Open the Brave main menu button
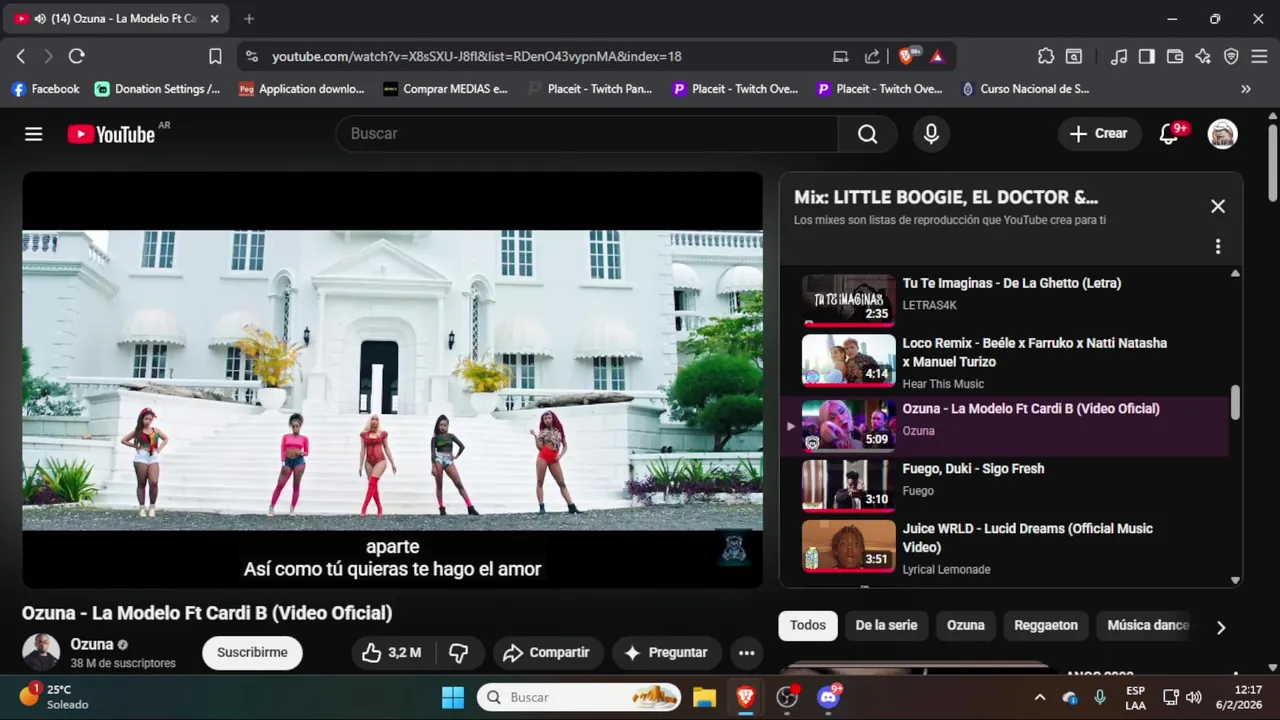The height and width of the screenshot is (720, 1280). click(1259, 57)
